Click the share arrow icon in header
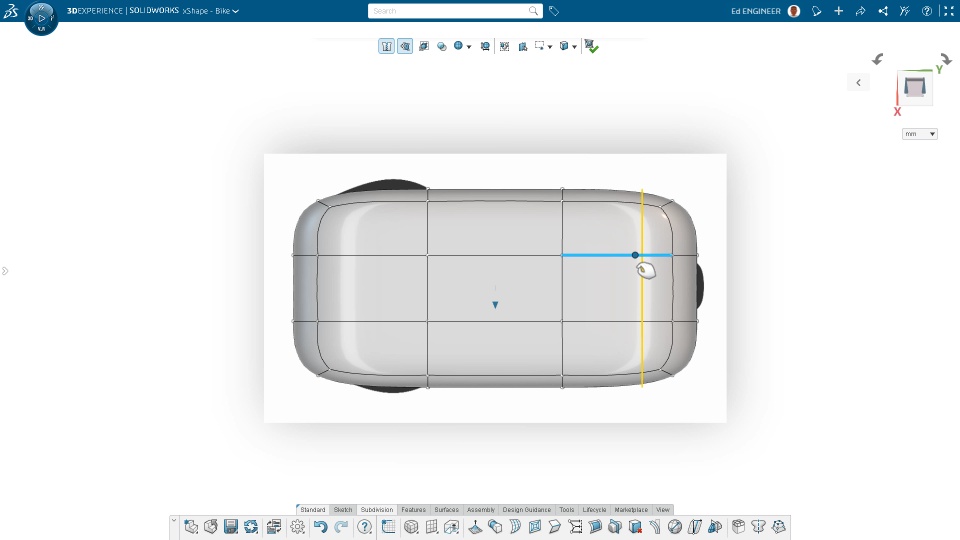Viewport: 960px width, 540px height. 860,11
